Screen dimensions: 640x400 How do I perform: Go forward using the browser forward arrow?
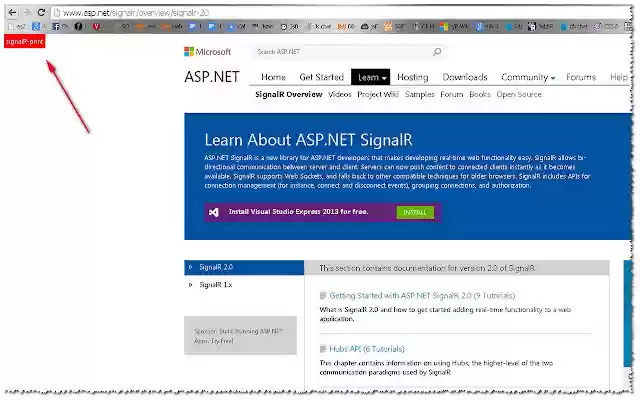click(27, 12)
